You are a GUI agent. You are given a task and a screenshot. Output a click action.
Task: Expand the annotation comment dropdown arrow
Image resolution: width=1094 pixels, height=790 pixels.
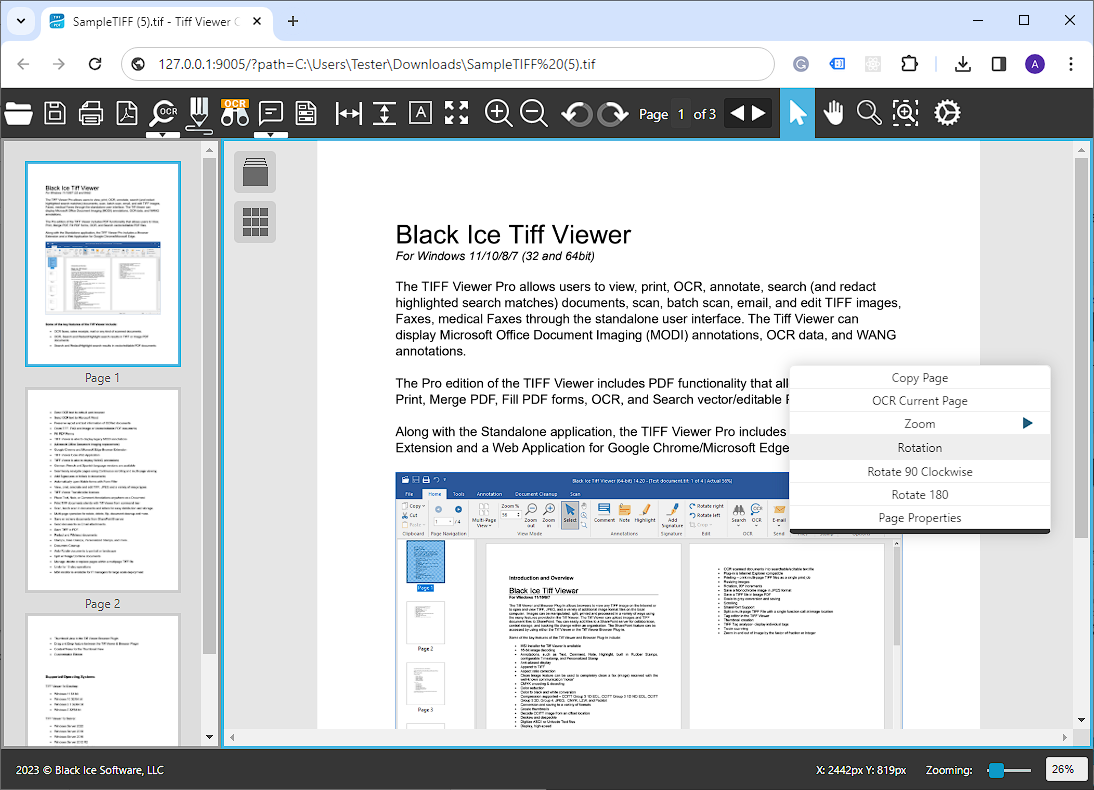coord(271,134)
